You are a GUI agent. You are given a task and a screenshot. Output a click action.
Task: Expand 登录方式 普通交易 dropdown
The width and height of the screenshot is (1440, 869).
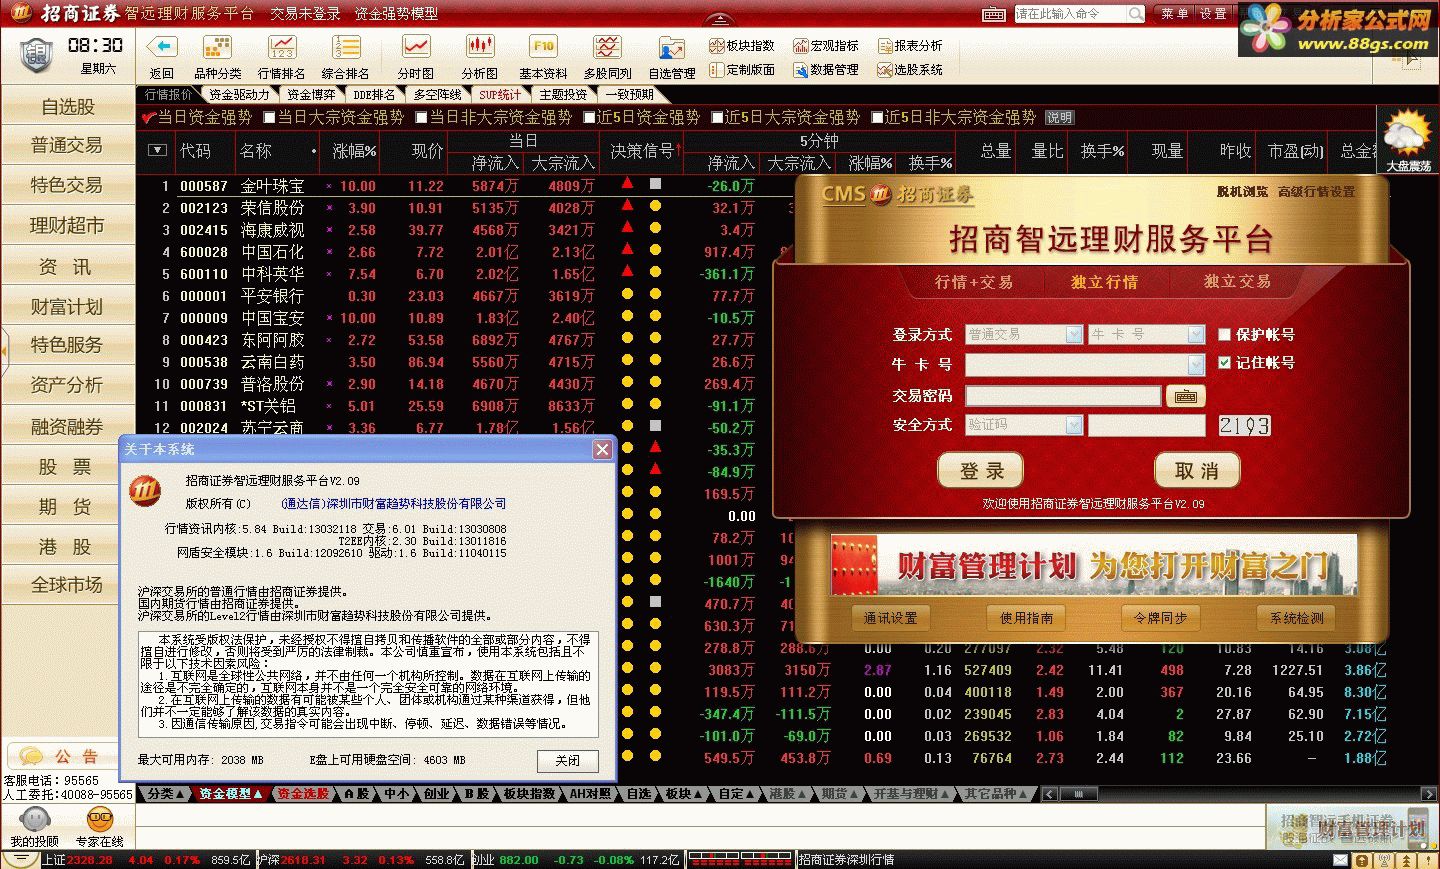1074,334
